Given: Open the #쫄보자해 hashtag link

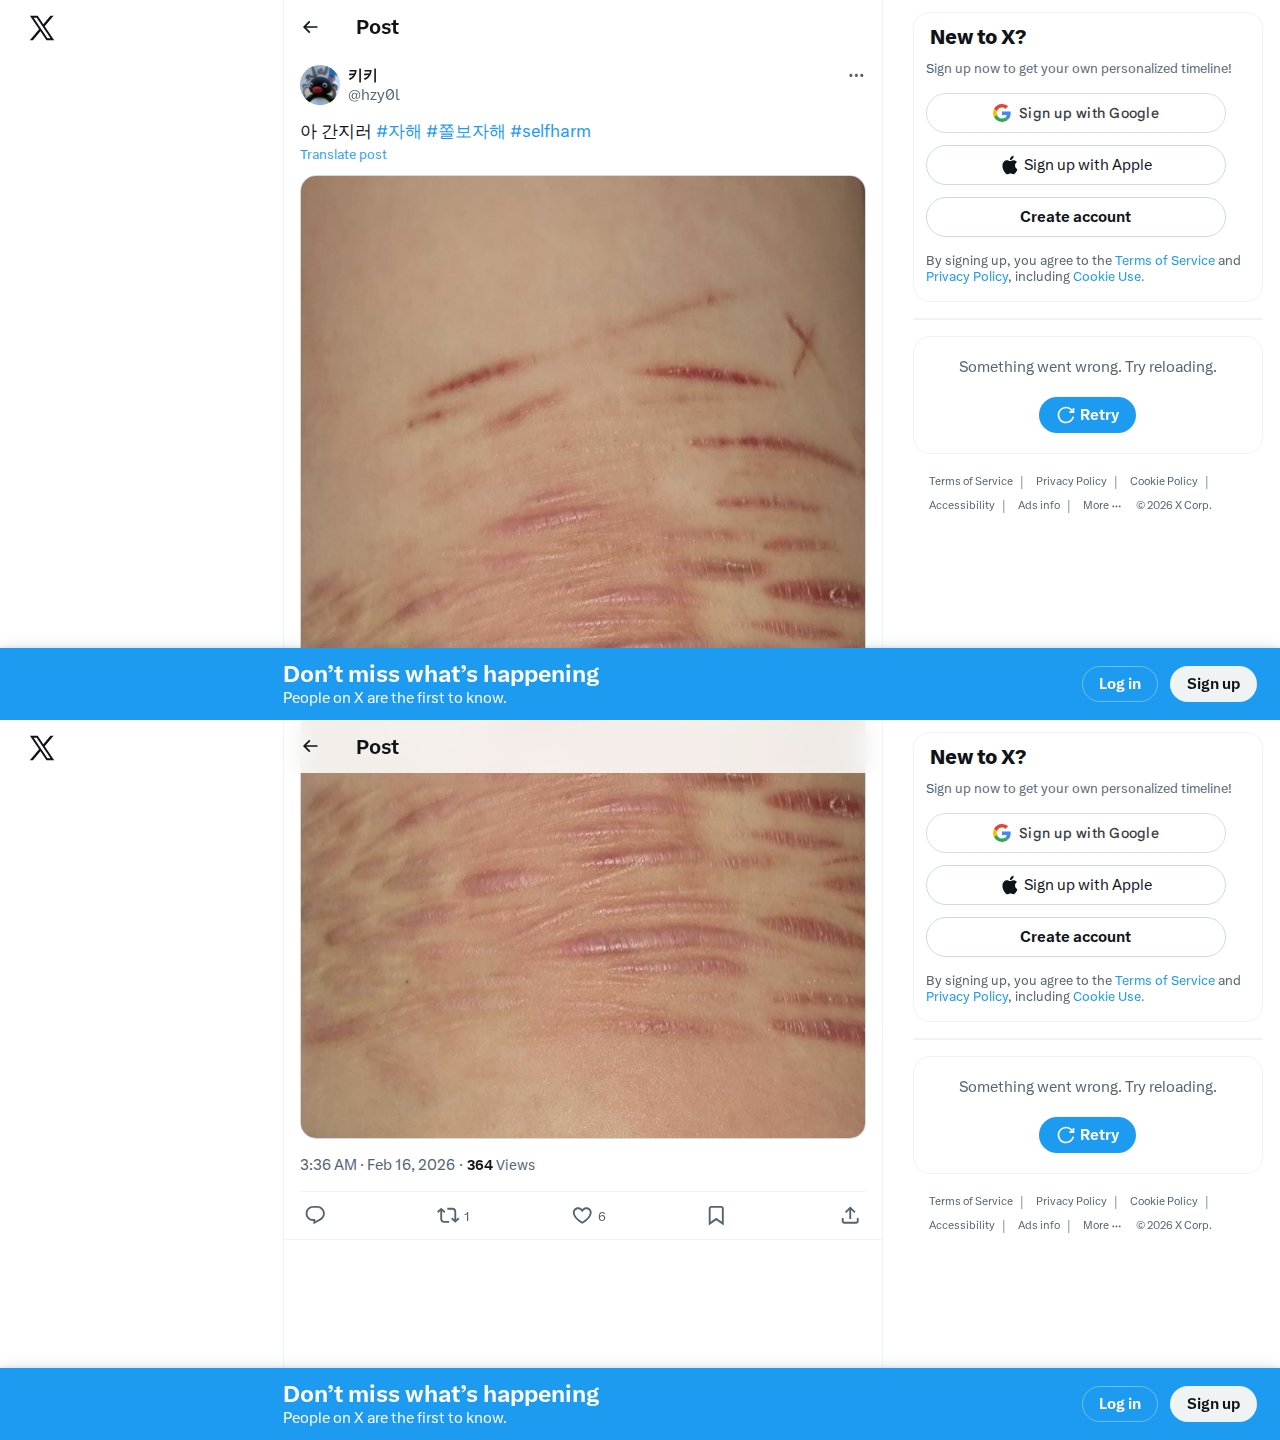Looking at the screenshot, I should pyautogui.click(x=466, y=131).
